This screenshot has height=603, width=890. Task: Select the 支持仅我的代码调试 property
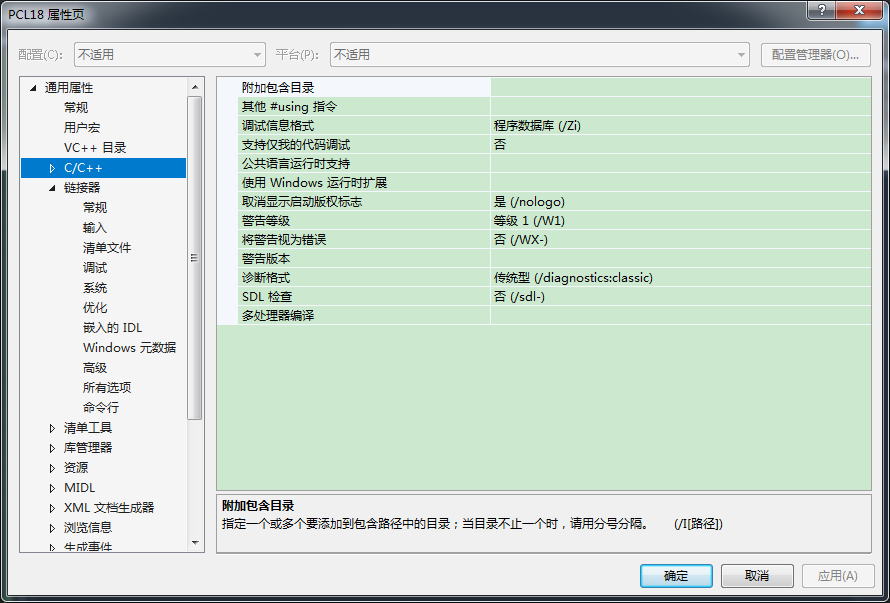click(x=364, y=145)
